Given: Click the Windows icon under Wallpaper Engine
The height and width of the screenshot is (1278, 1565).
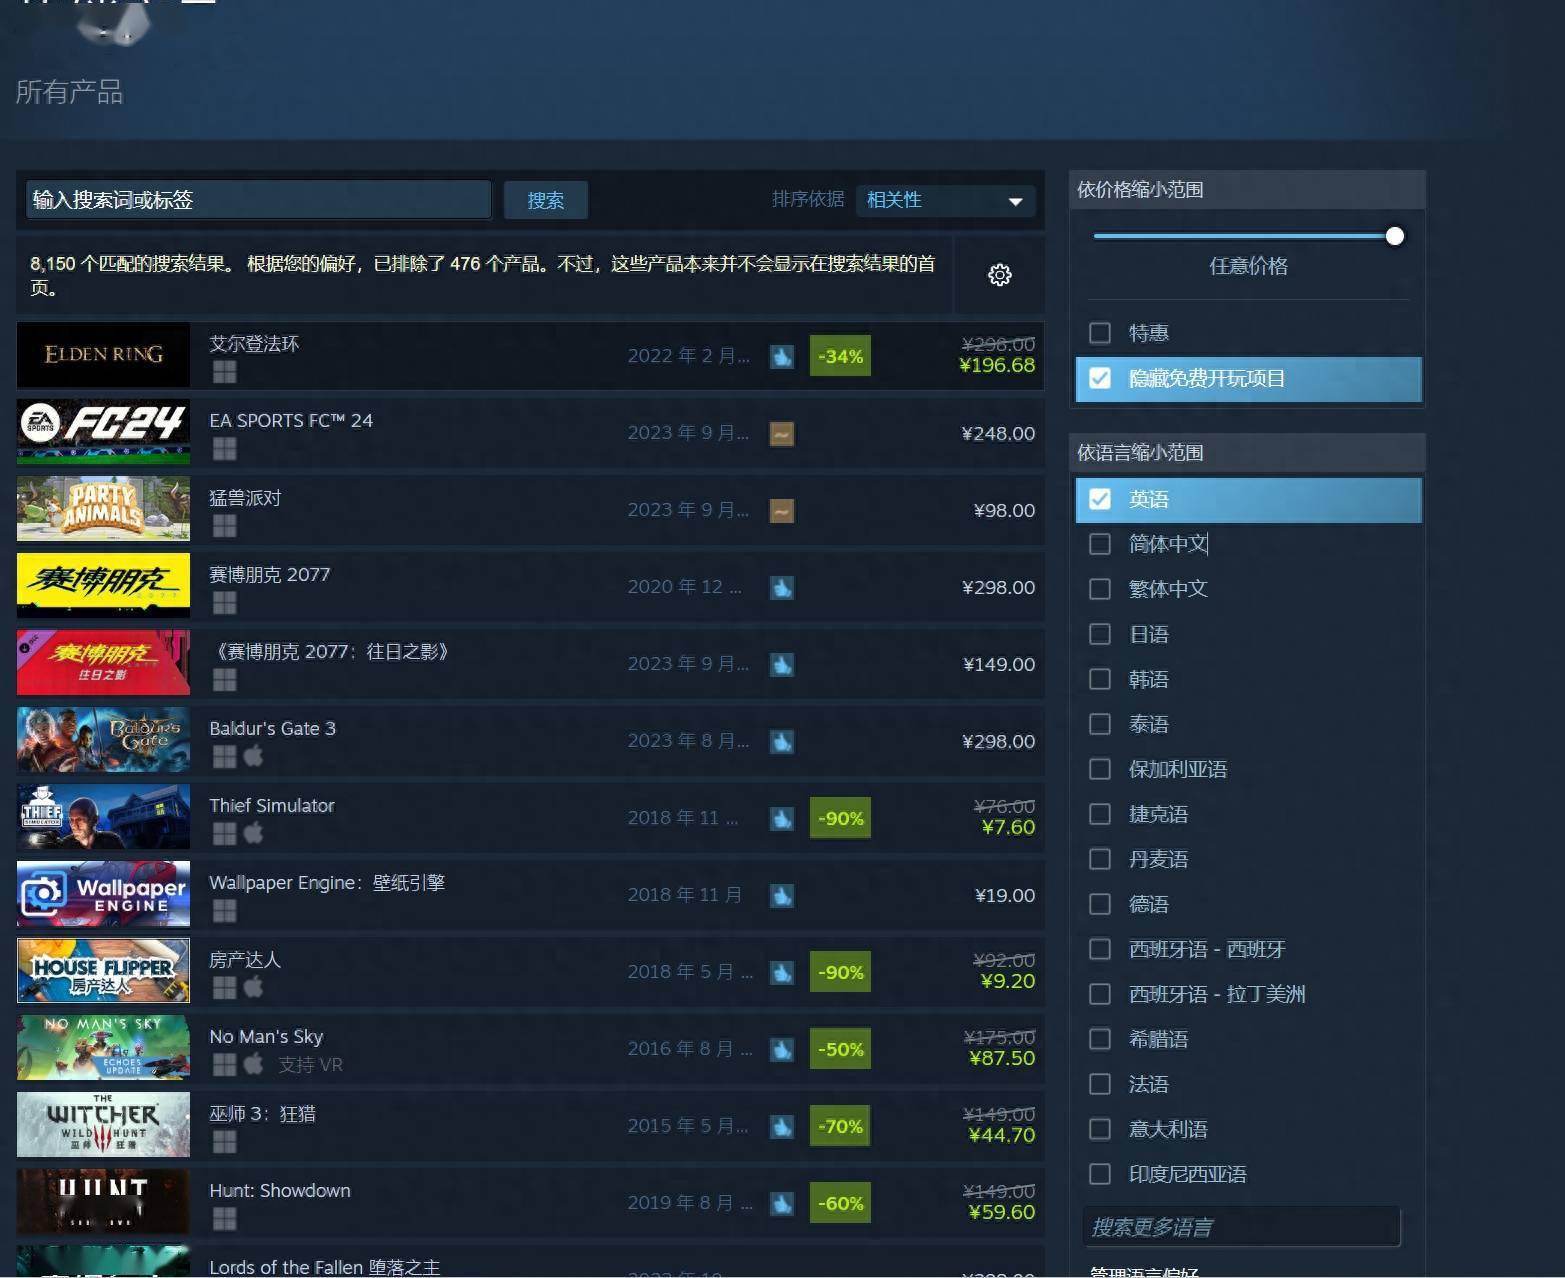Looking at the screenshot, I should 225,911.
